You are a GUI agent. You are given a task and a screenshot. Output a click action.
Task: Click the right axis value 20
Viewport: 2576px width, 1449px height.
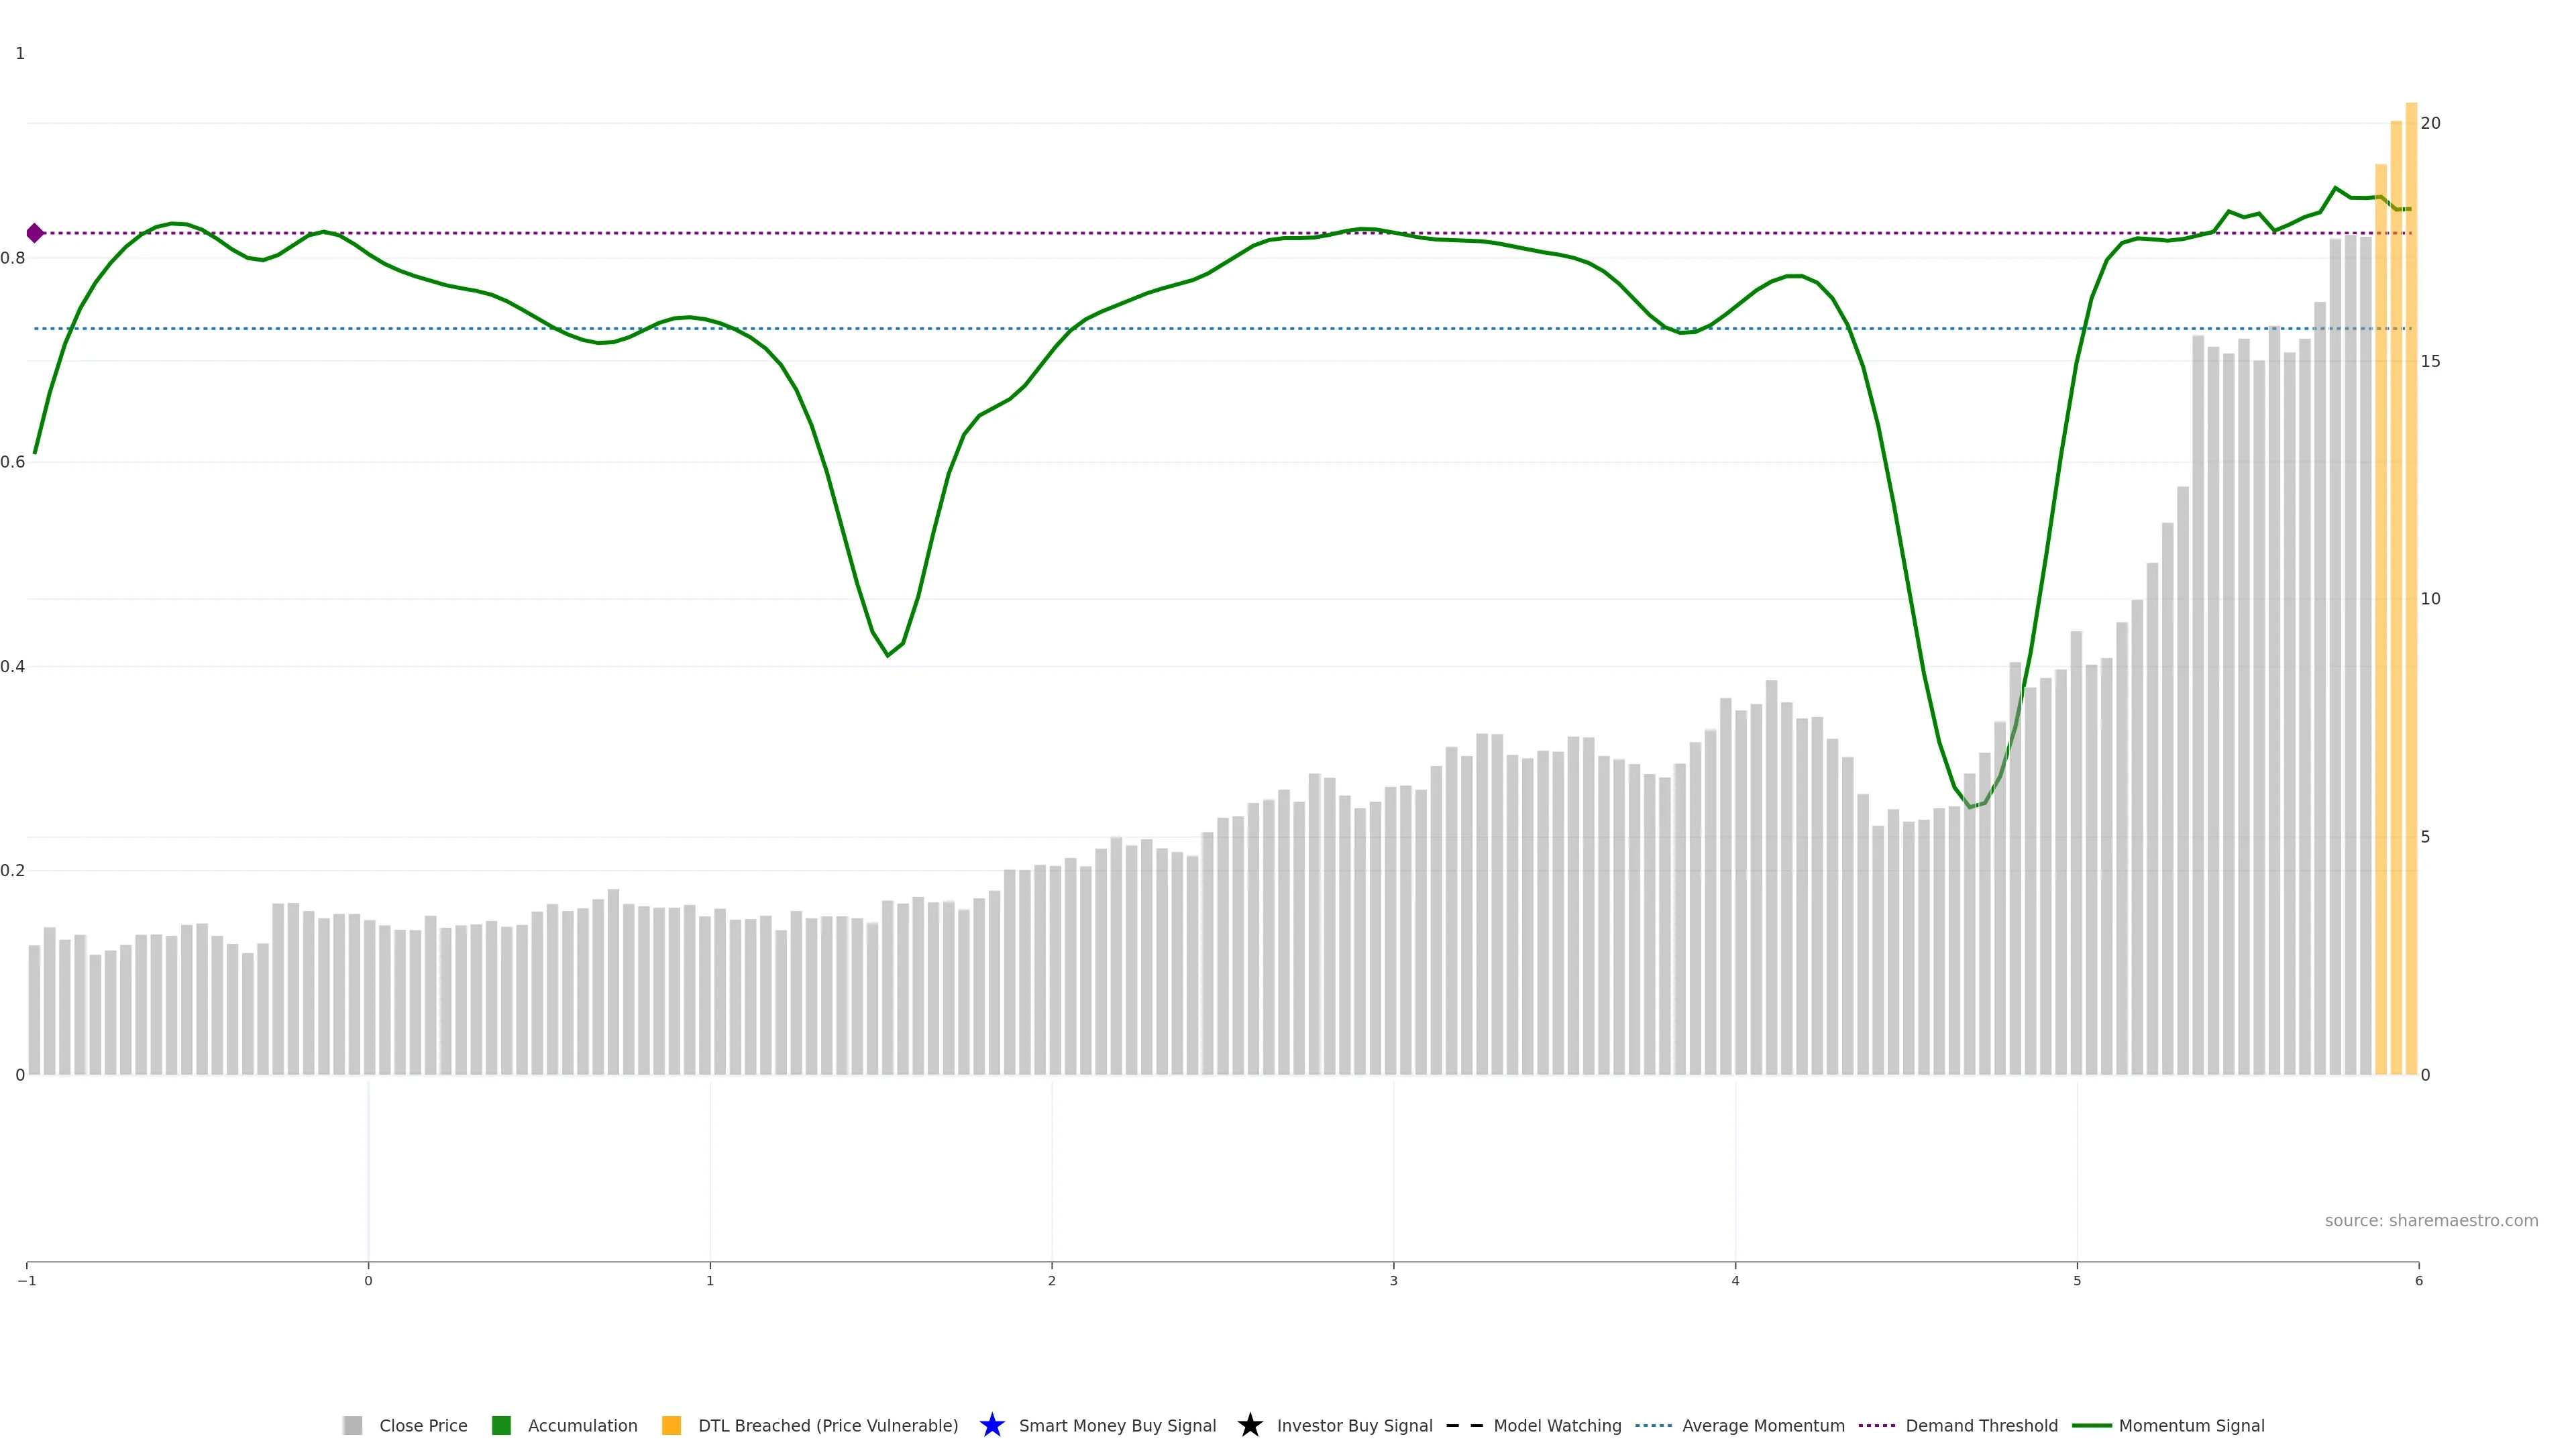(x=2430, y=123)
